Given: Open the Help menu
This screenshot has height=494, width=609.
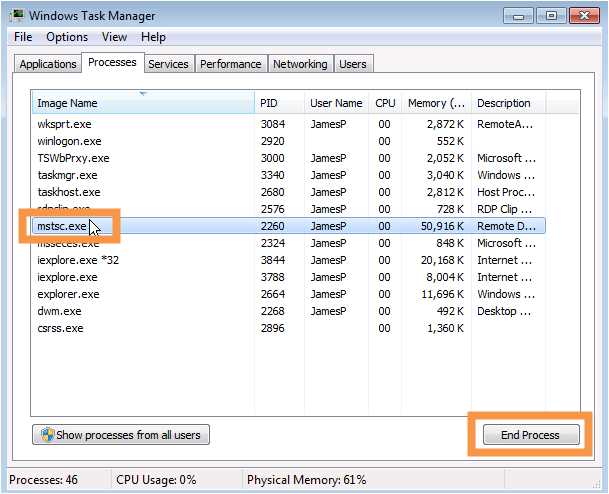Looking at the screenshot, I should pos(153,37).
